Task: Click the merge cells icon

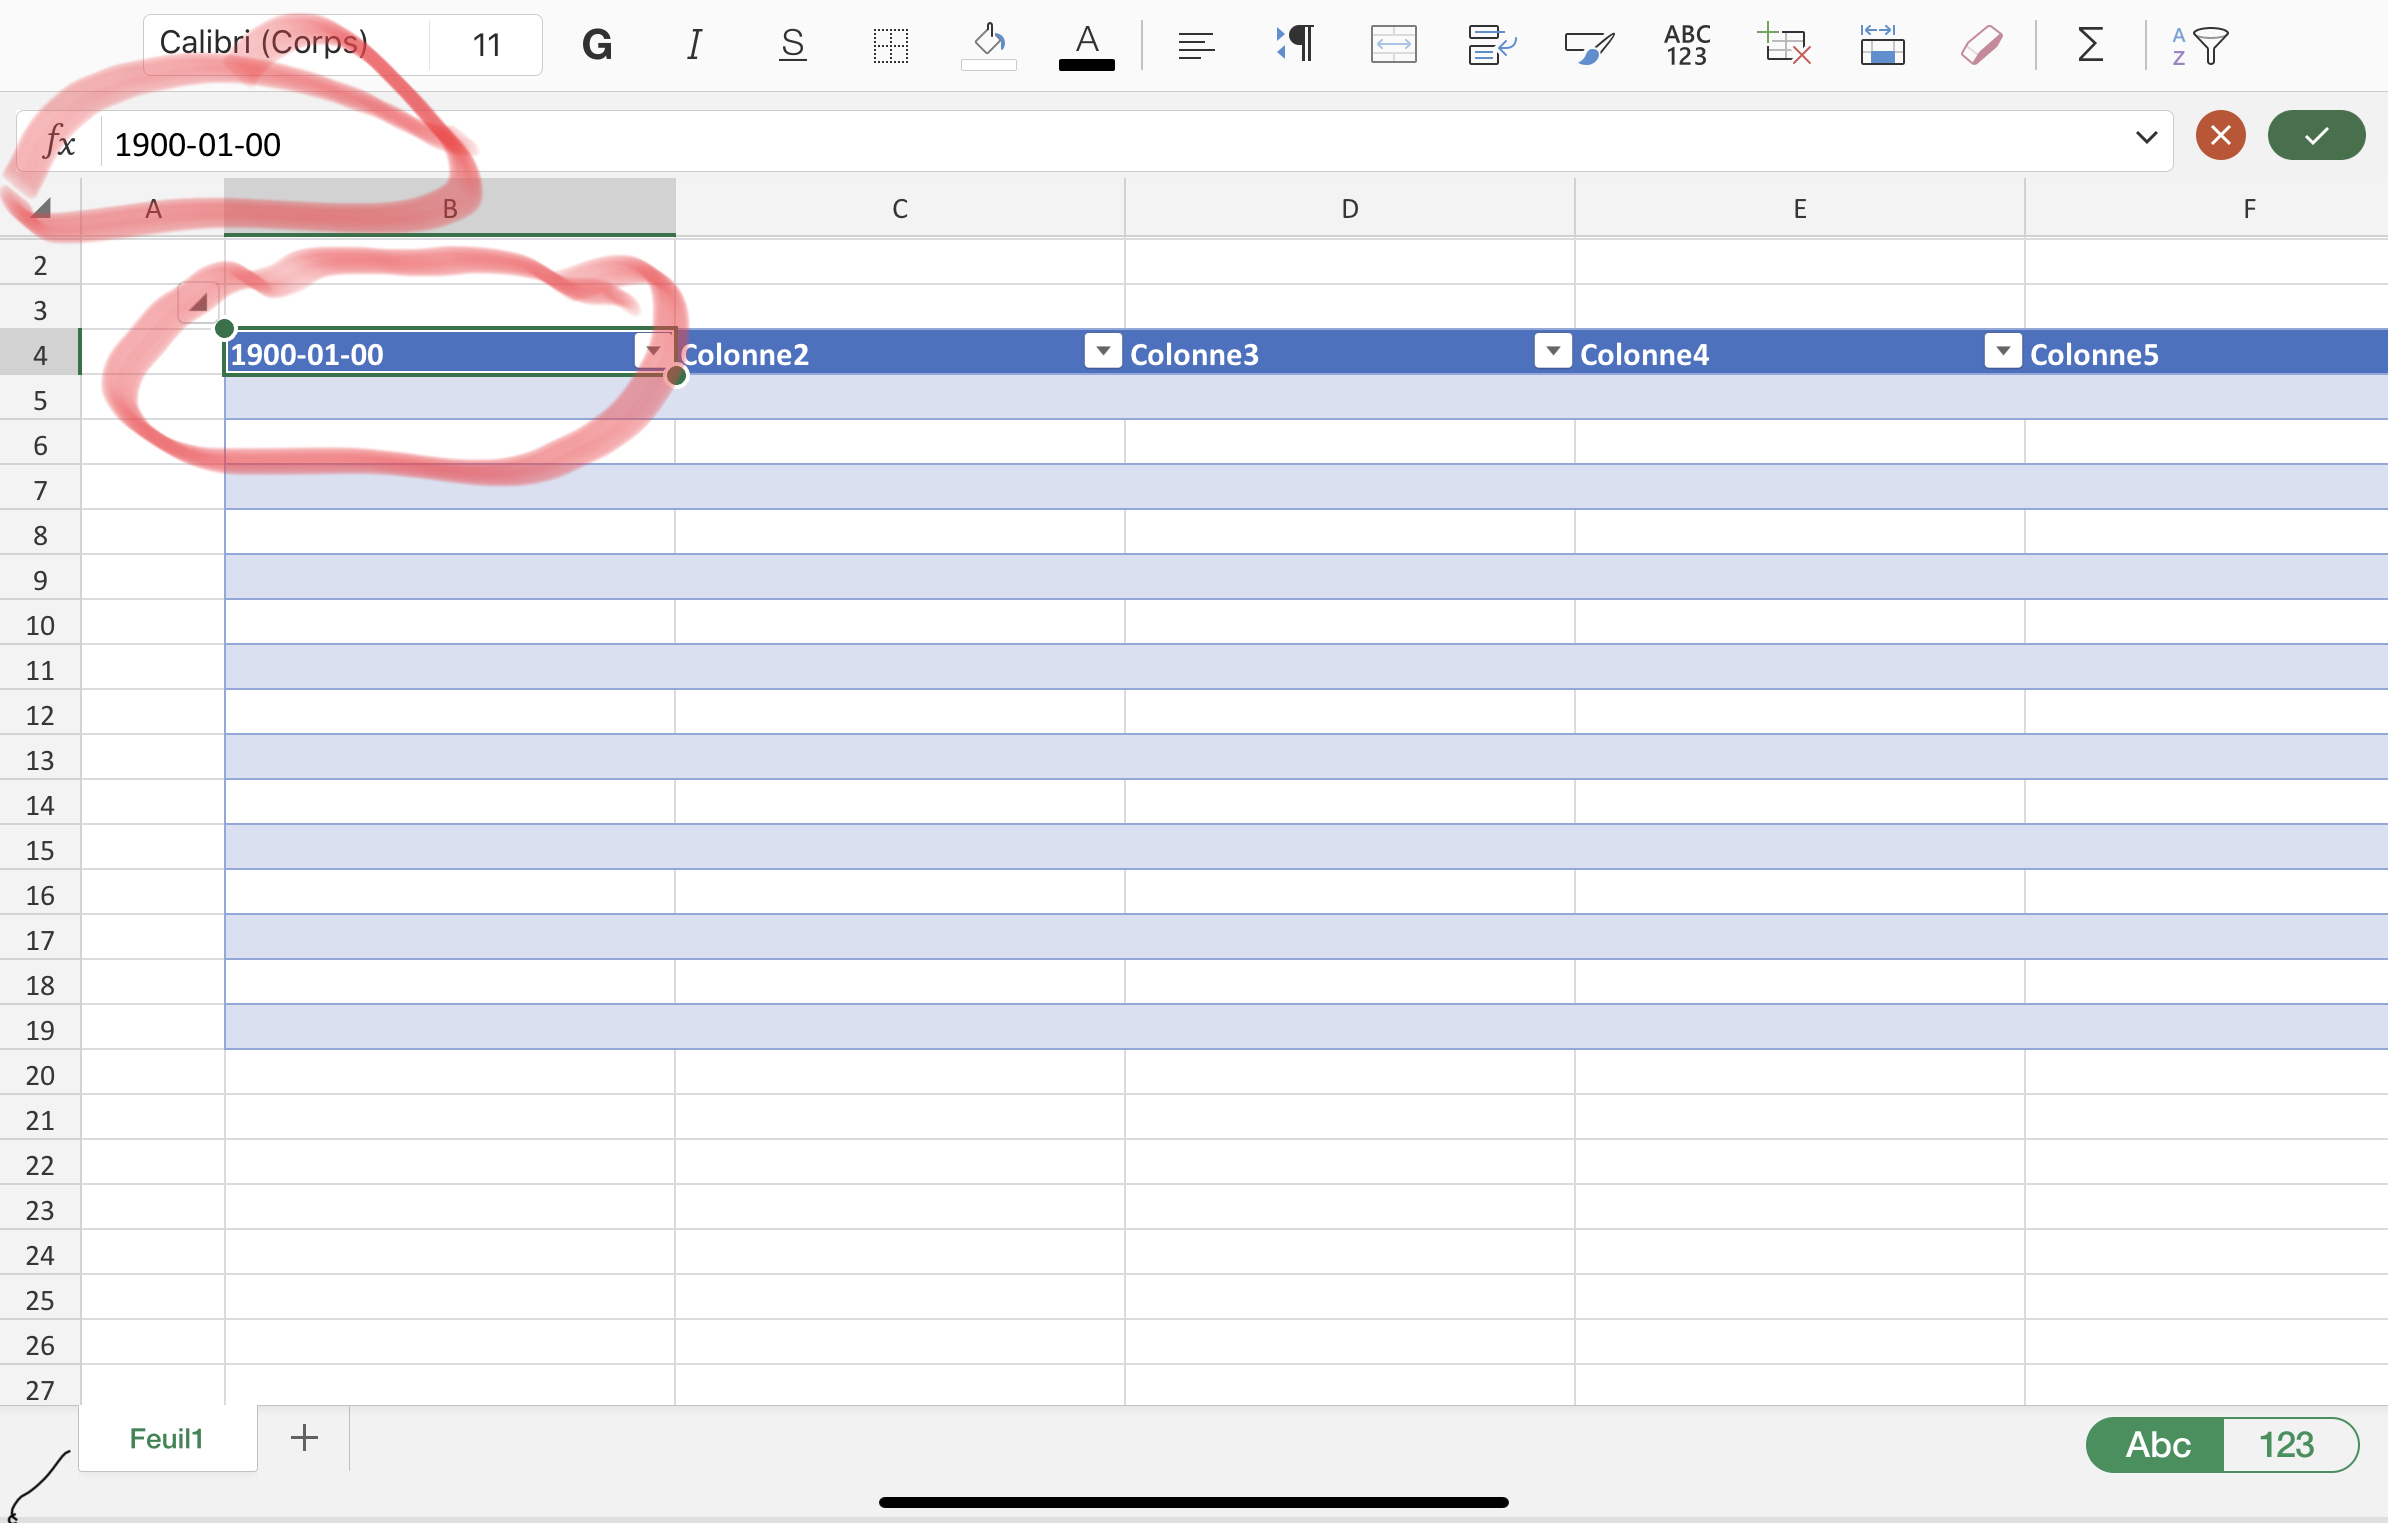Action: (1393, 45)
